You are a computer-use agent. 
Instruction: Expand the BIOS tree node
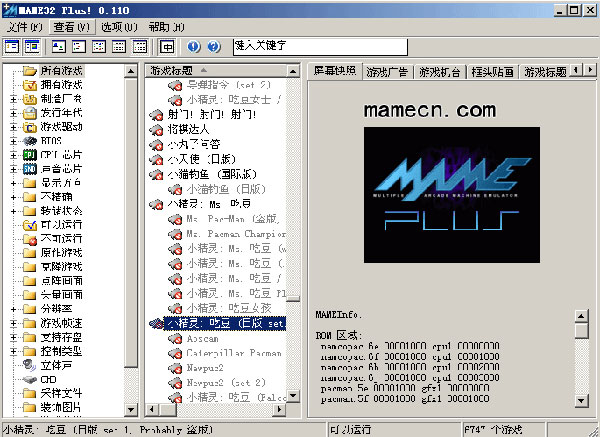tap(13, 141)
